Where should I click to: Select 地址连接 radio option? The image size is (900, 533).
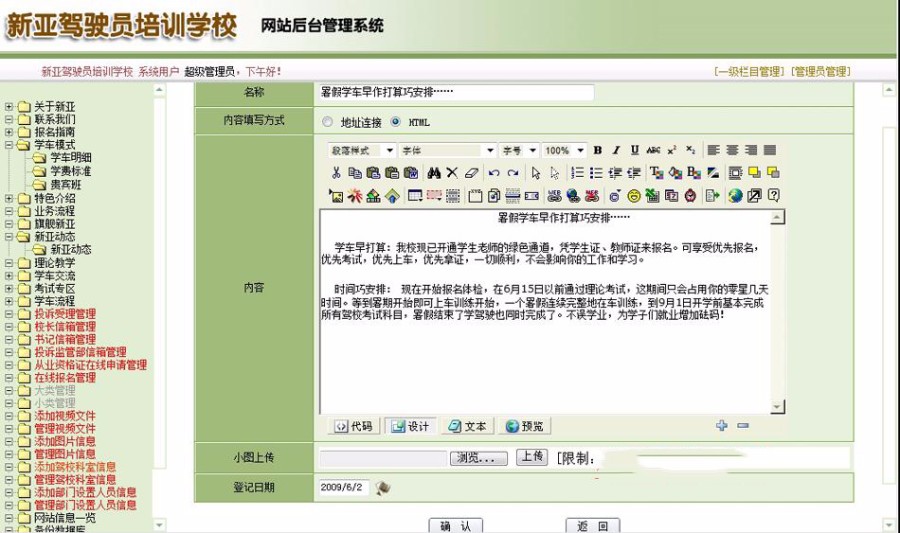pos(328,122)
